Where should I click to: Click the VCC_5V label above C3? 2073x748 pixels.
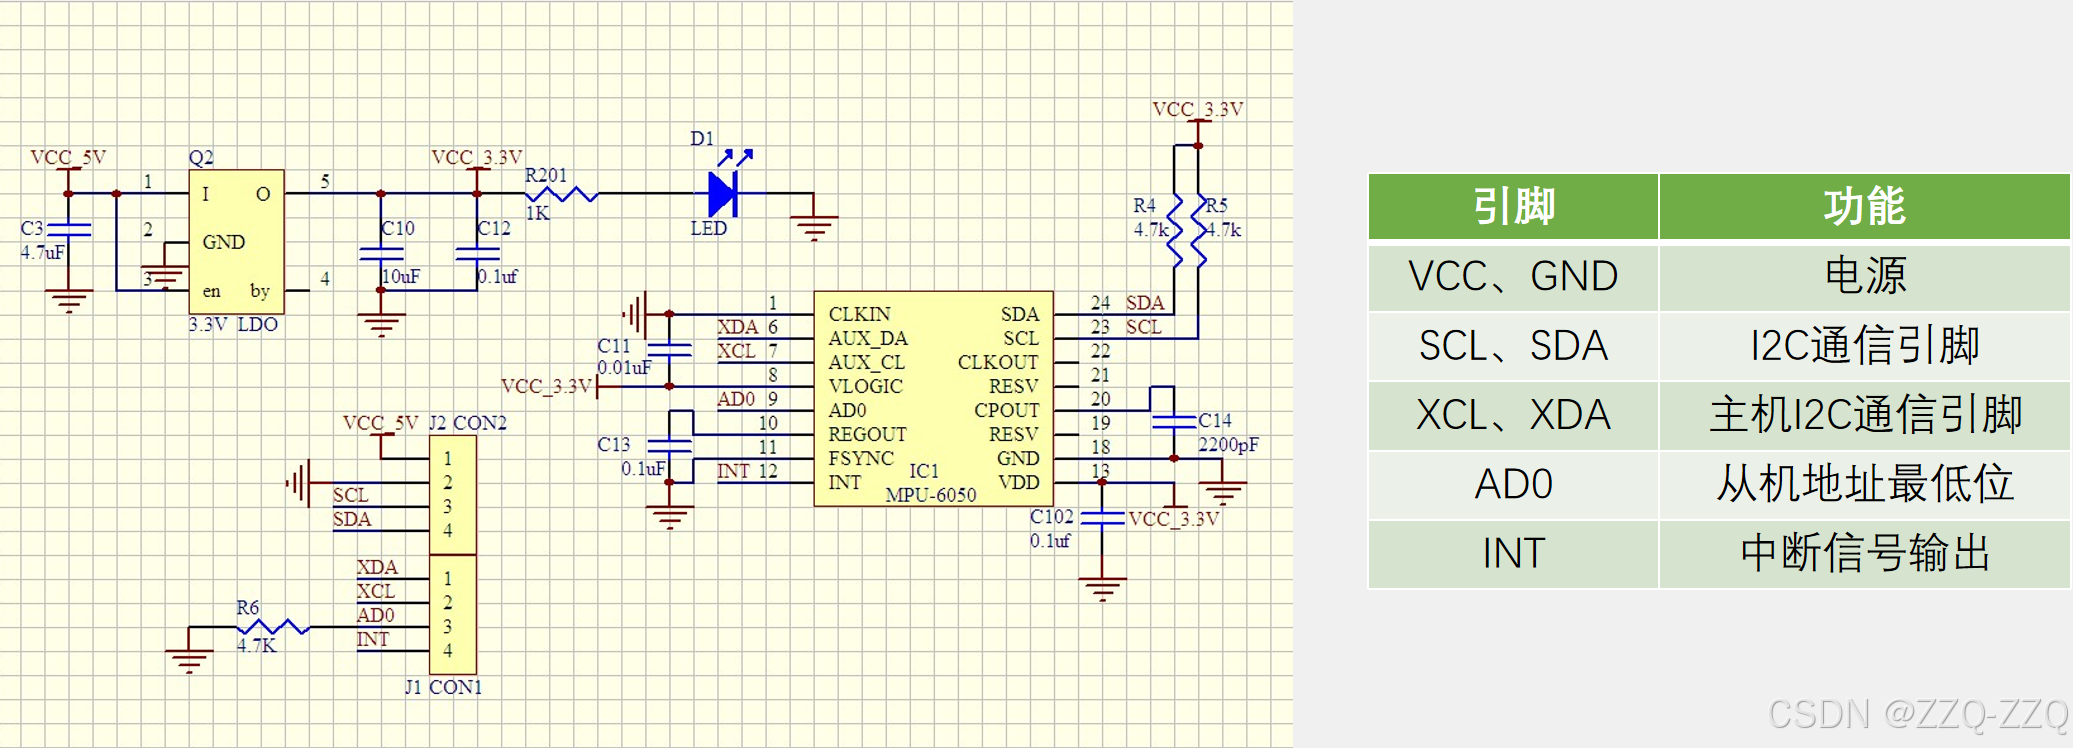click(x=68, y=157)
